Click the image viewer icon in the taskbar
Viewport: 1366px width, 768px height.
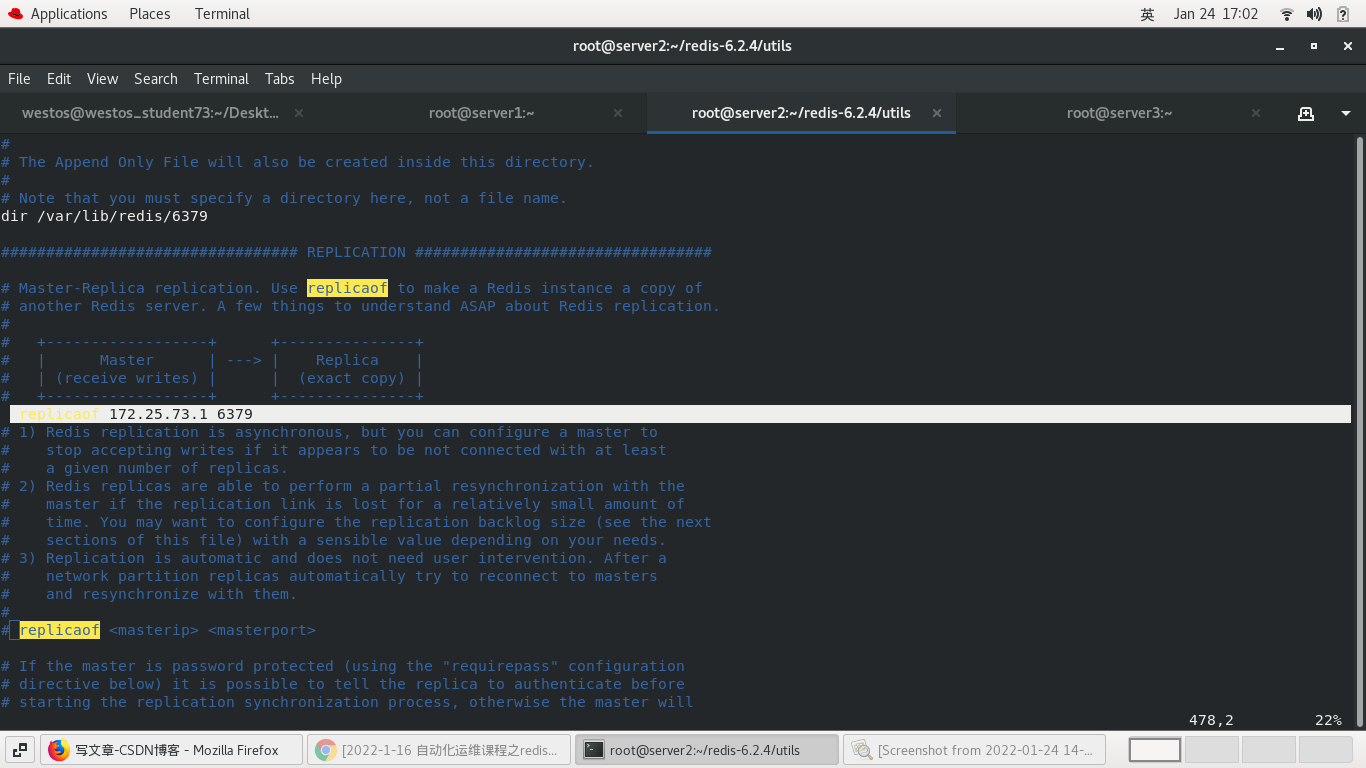(860, 750)
